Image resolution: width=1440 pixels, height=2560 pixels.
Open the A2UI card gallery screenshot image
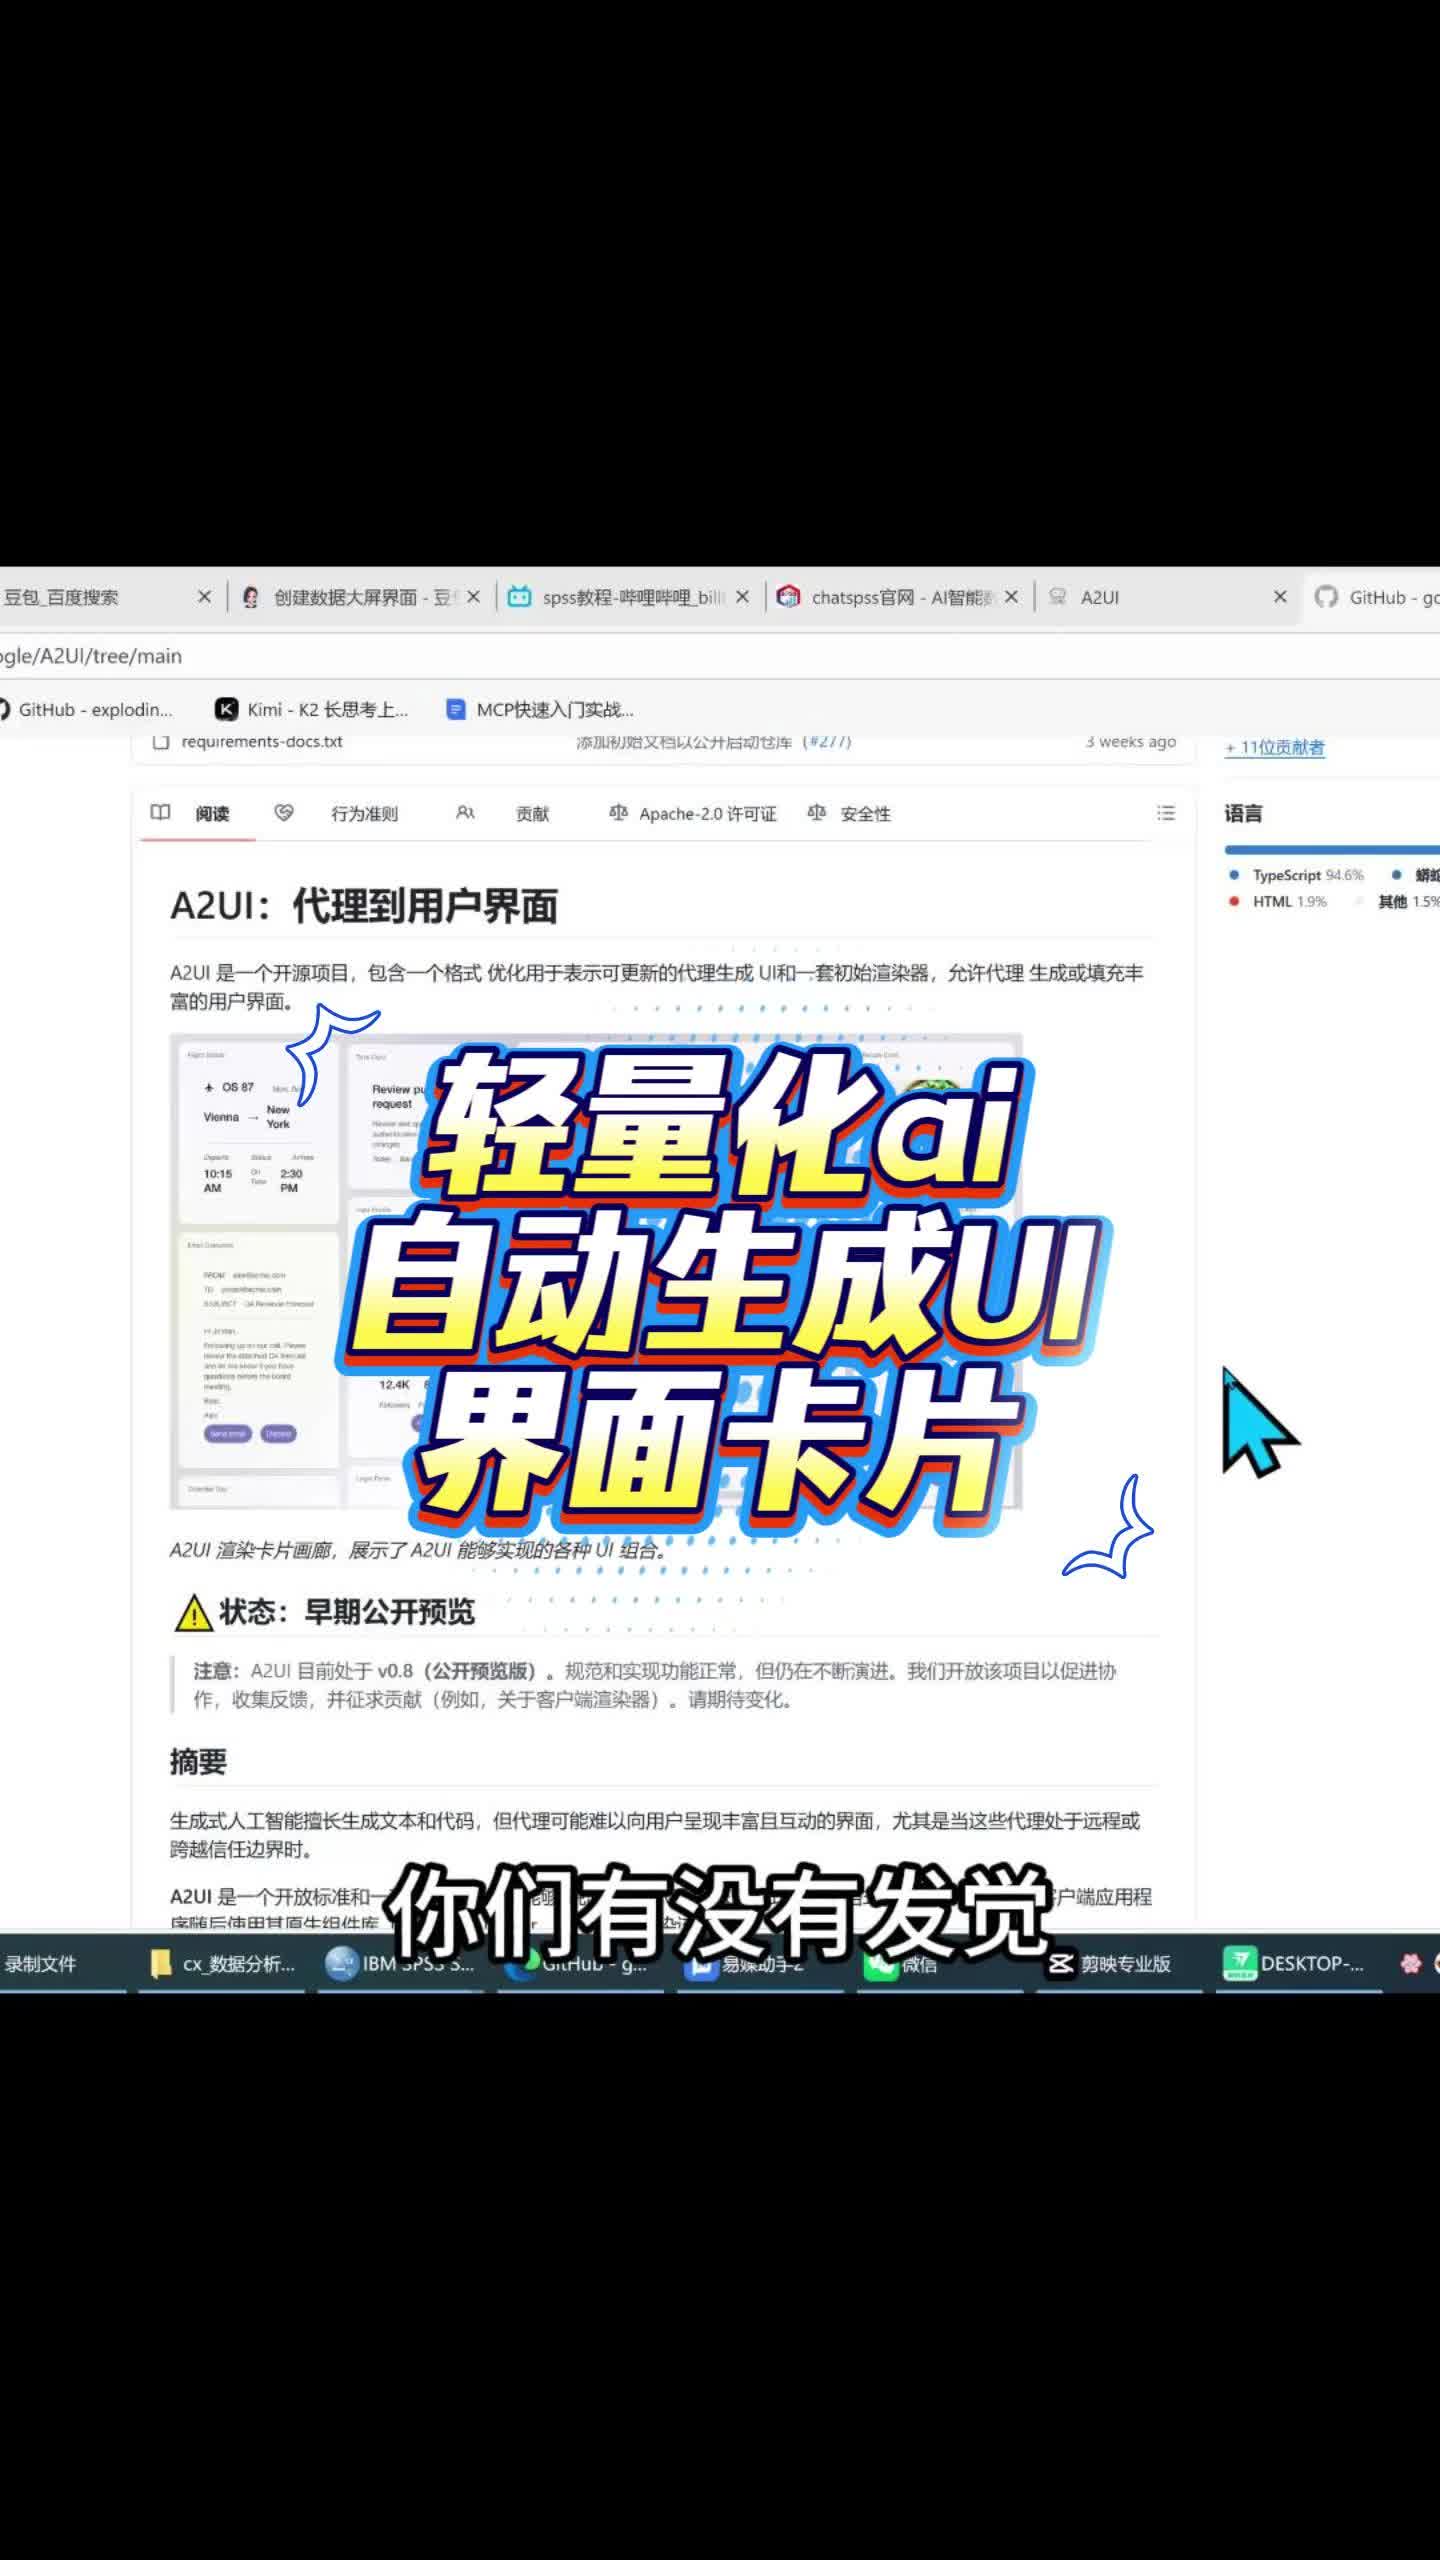click(596, 1271)
